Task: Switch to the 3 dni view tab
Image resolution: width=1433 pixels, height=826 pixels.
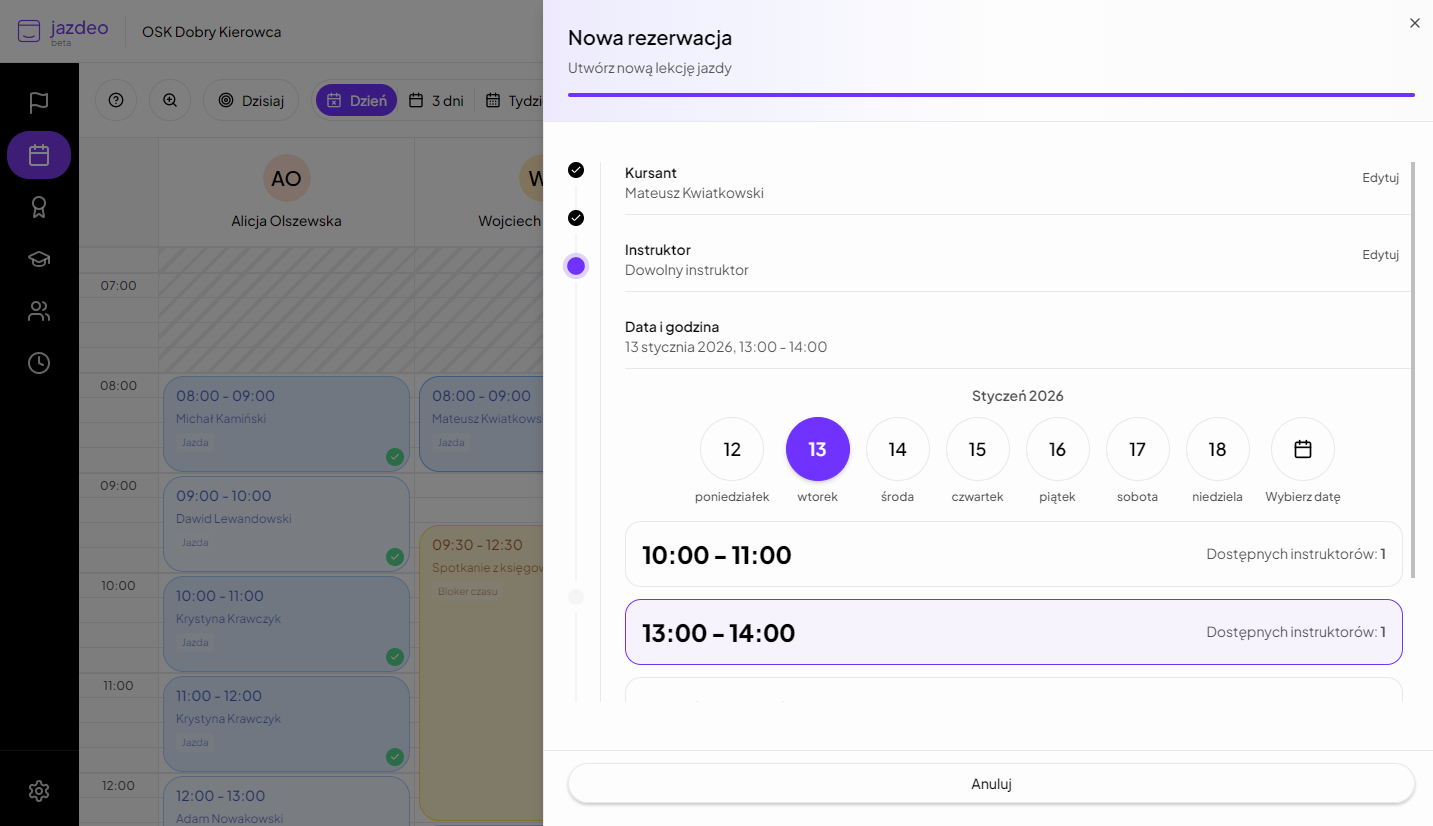Action: click(436, 100)
